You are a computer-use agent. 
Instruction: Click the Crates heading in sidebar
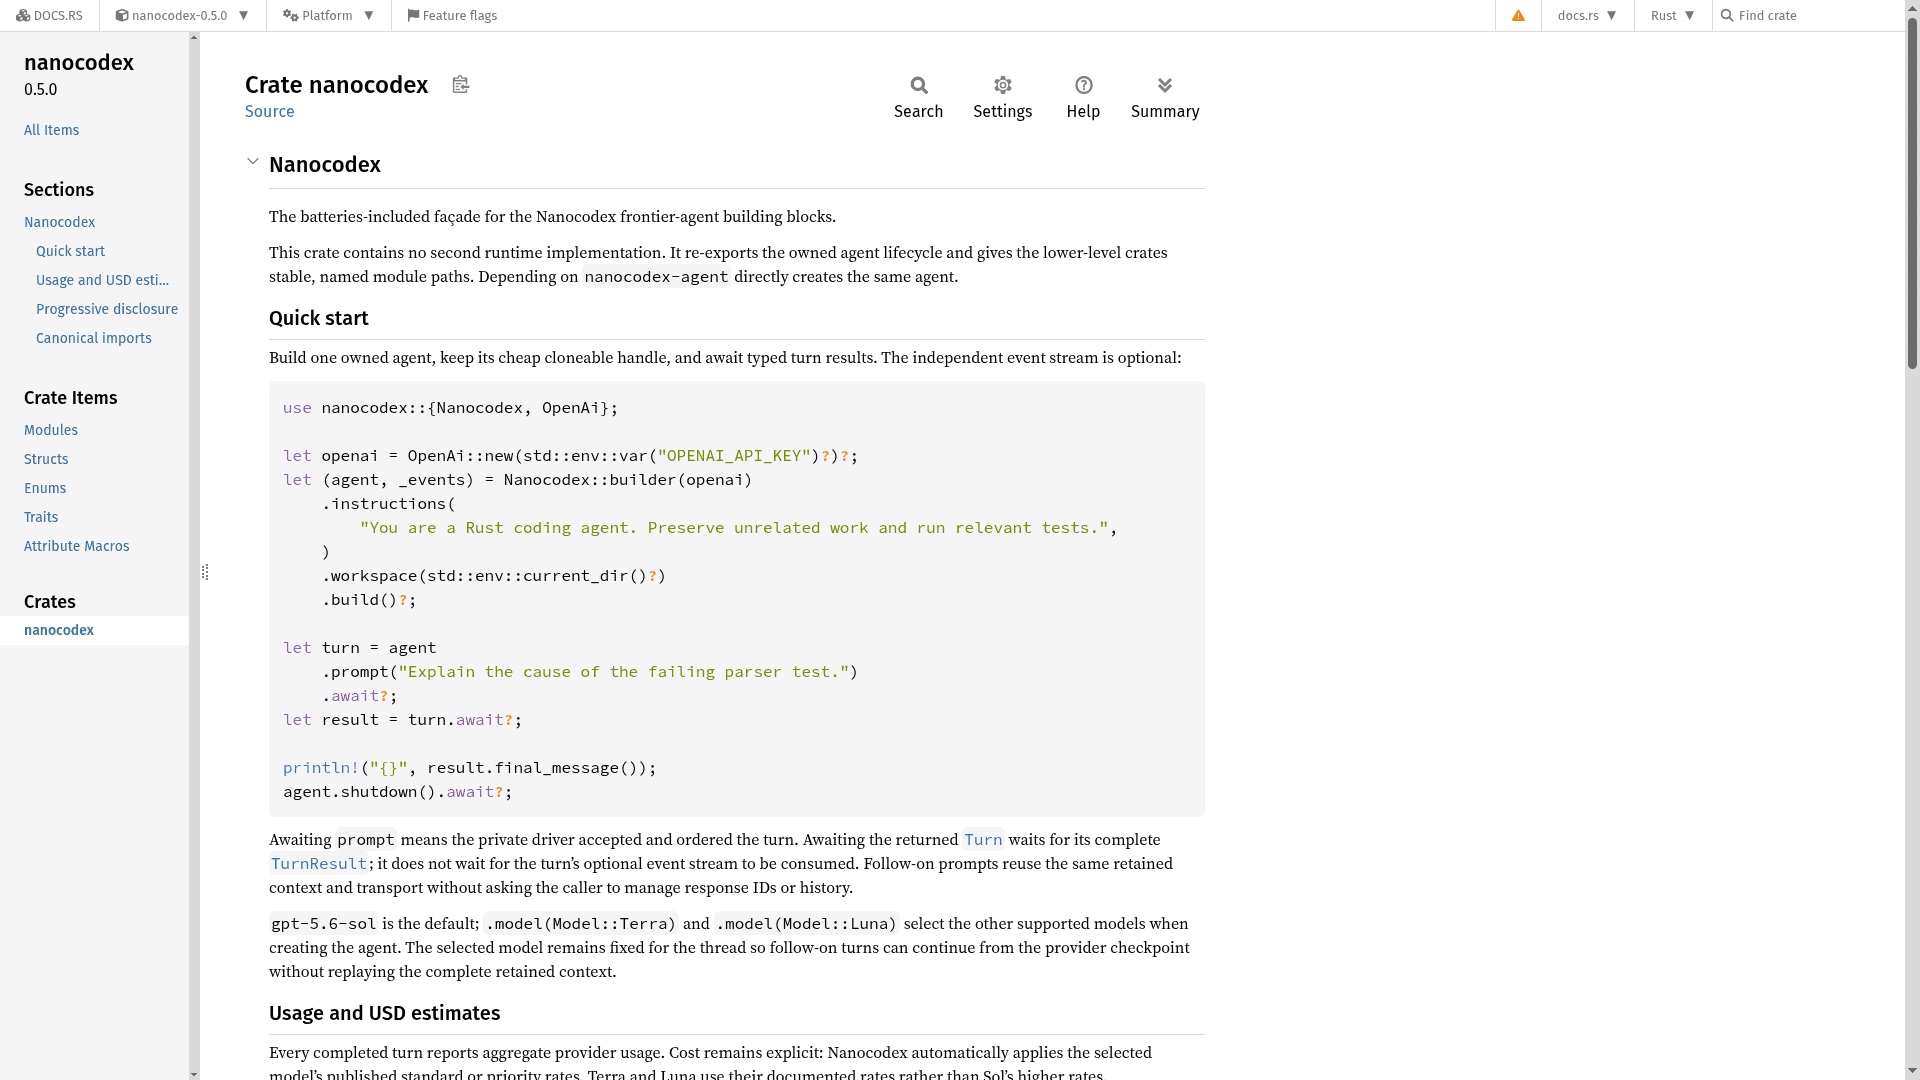tap(50, 602)
